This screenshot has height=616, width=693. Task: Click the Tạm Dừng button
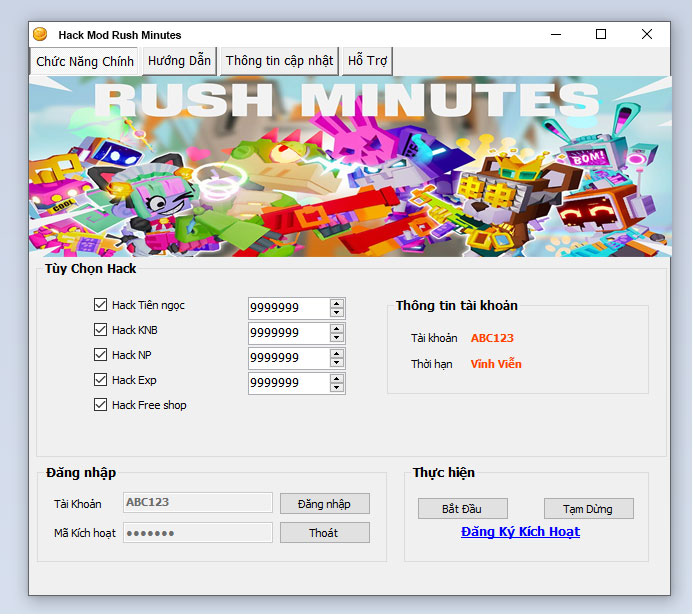pos(589,509)
